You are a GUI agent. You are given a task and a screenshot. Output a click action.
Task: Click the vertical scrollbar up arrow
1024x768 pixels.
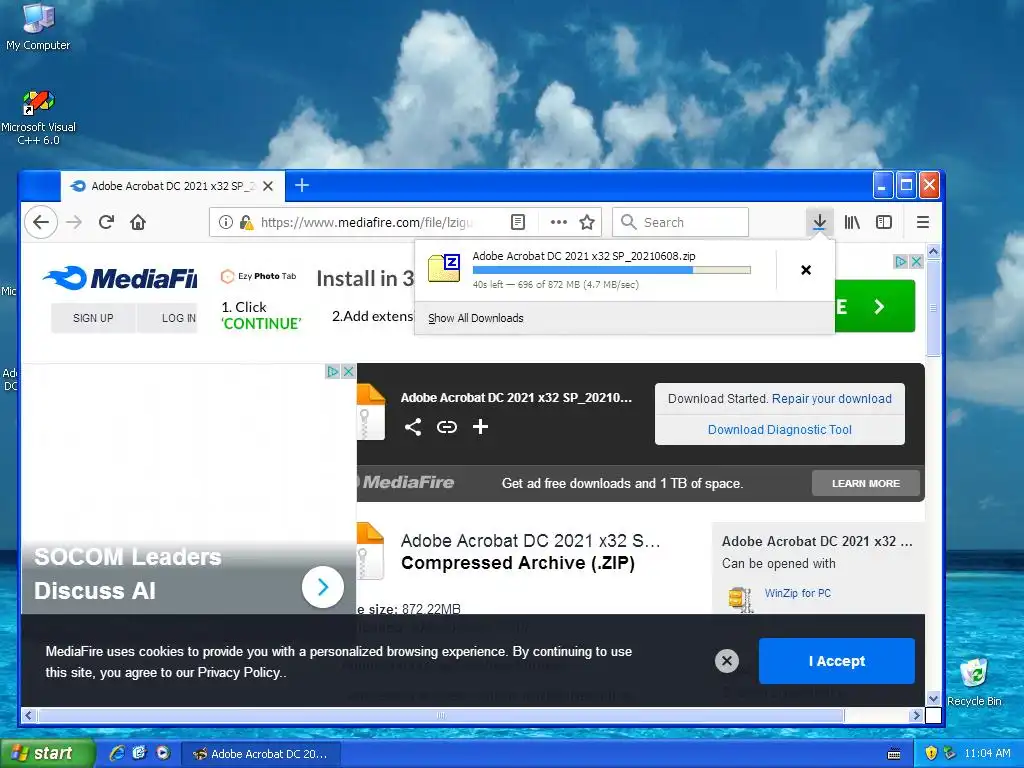point(933,251)
